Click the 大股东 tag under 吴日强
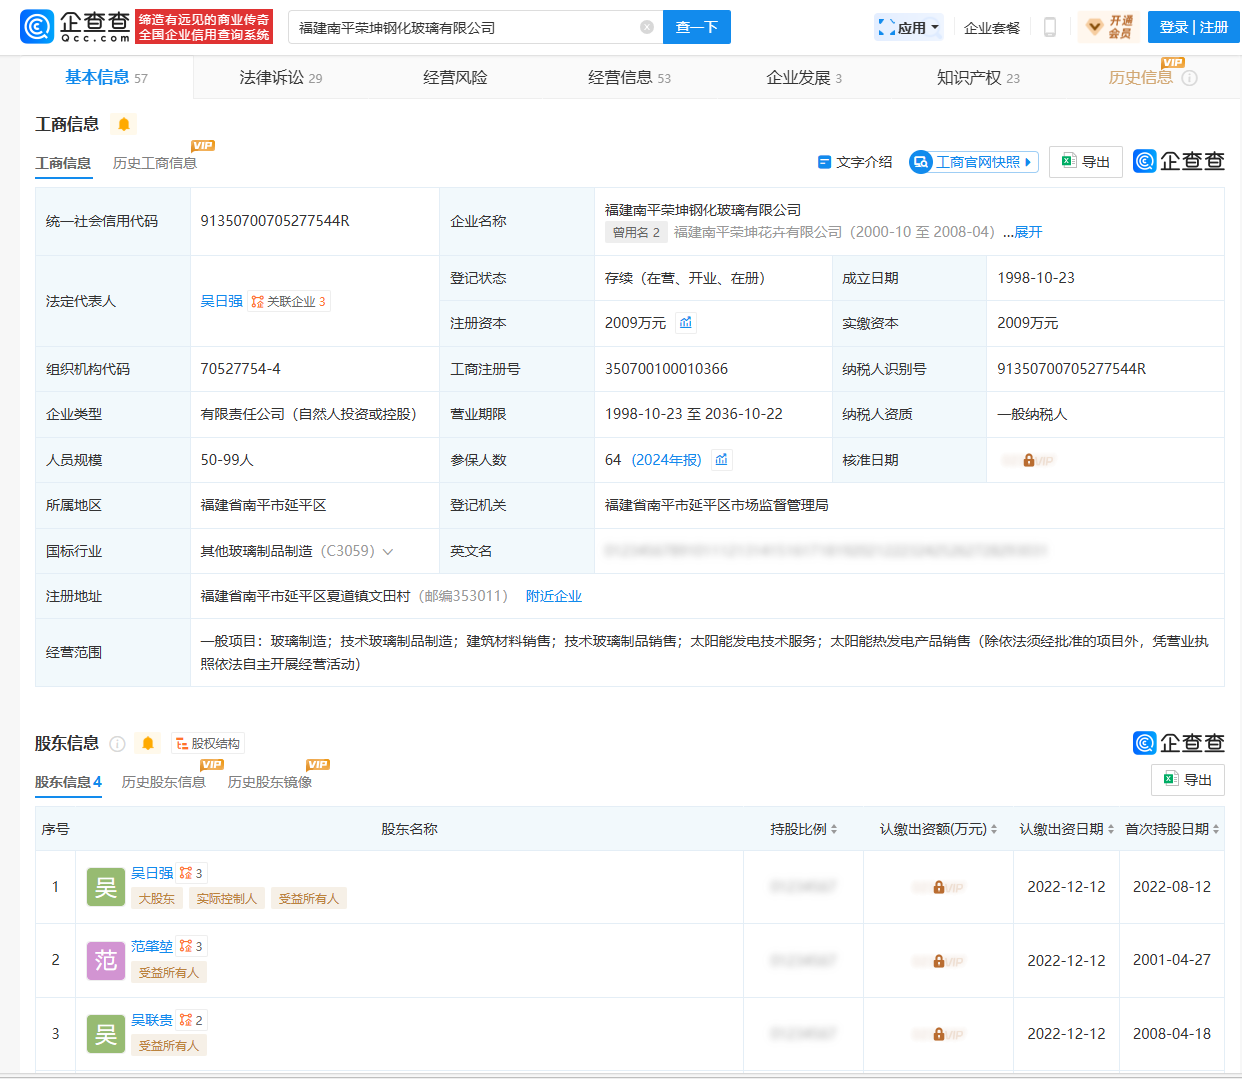1242x1079 pixels. 157,898
